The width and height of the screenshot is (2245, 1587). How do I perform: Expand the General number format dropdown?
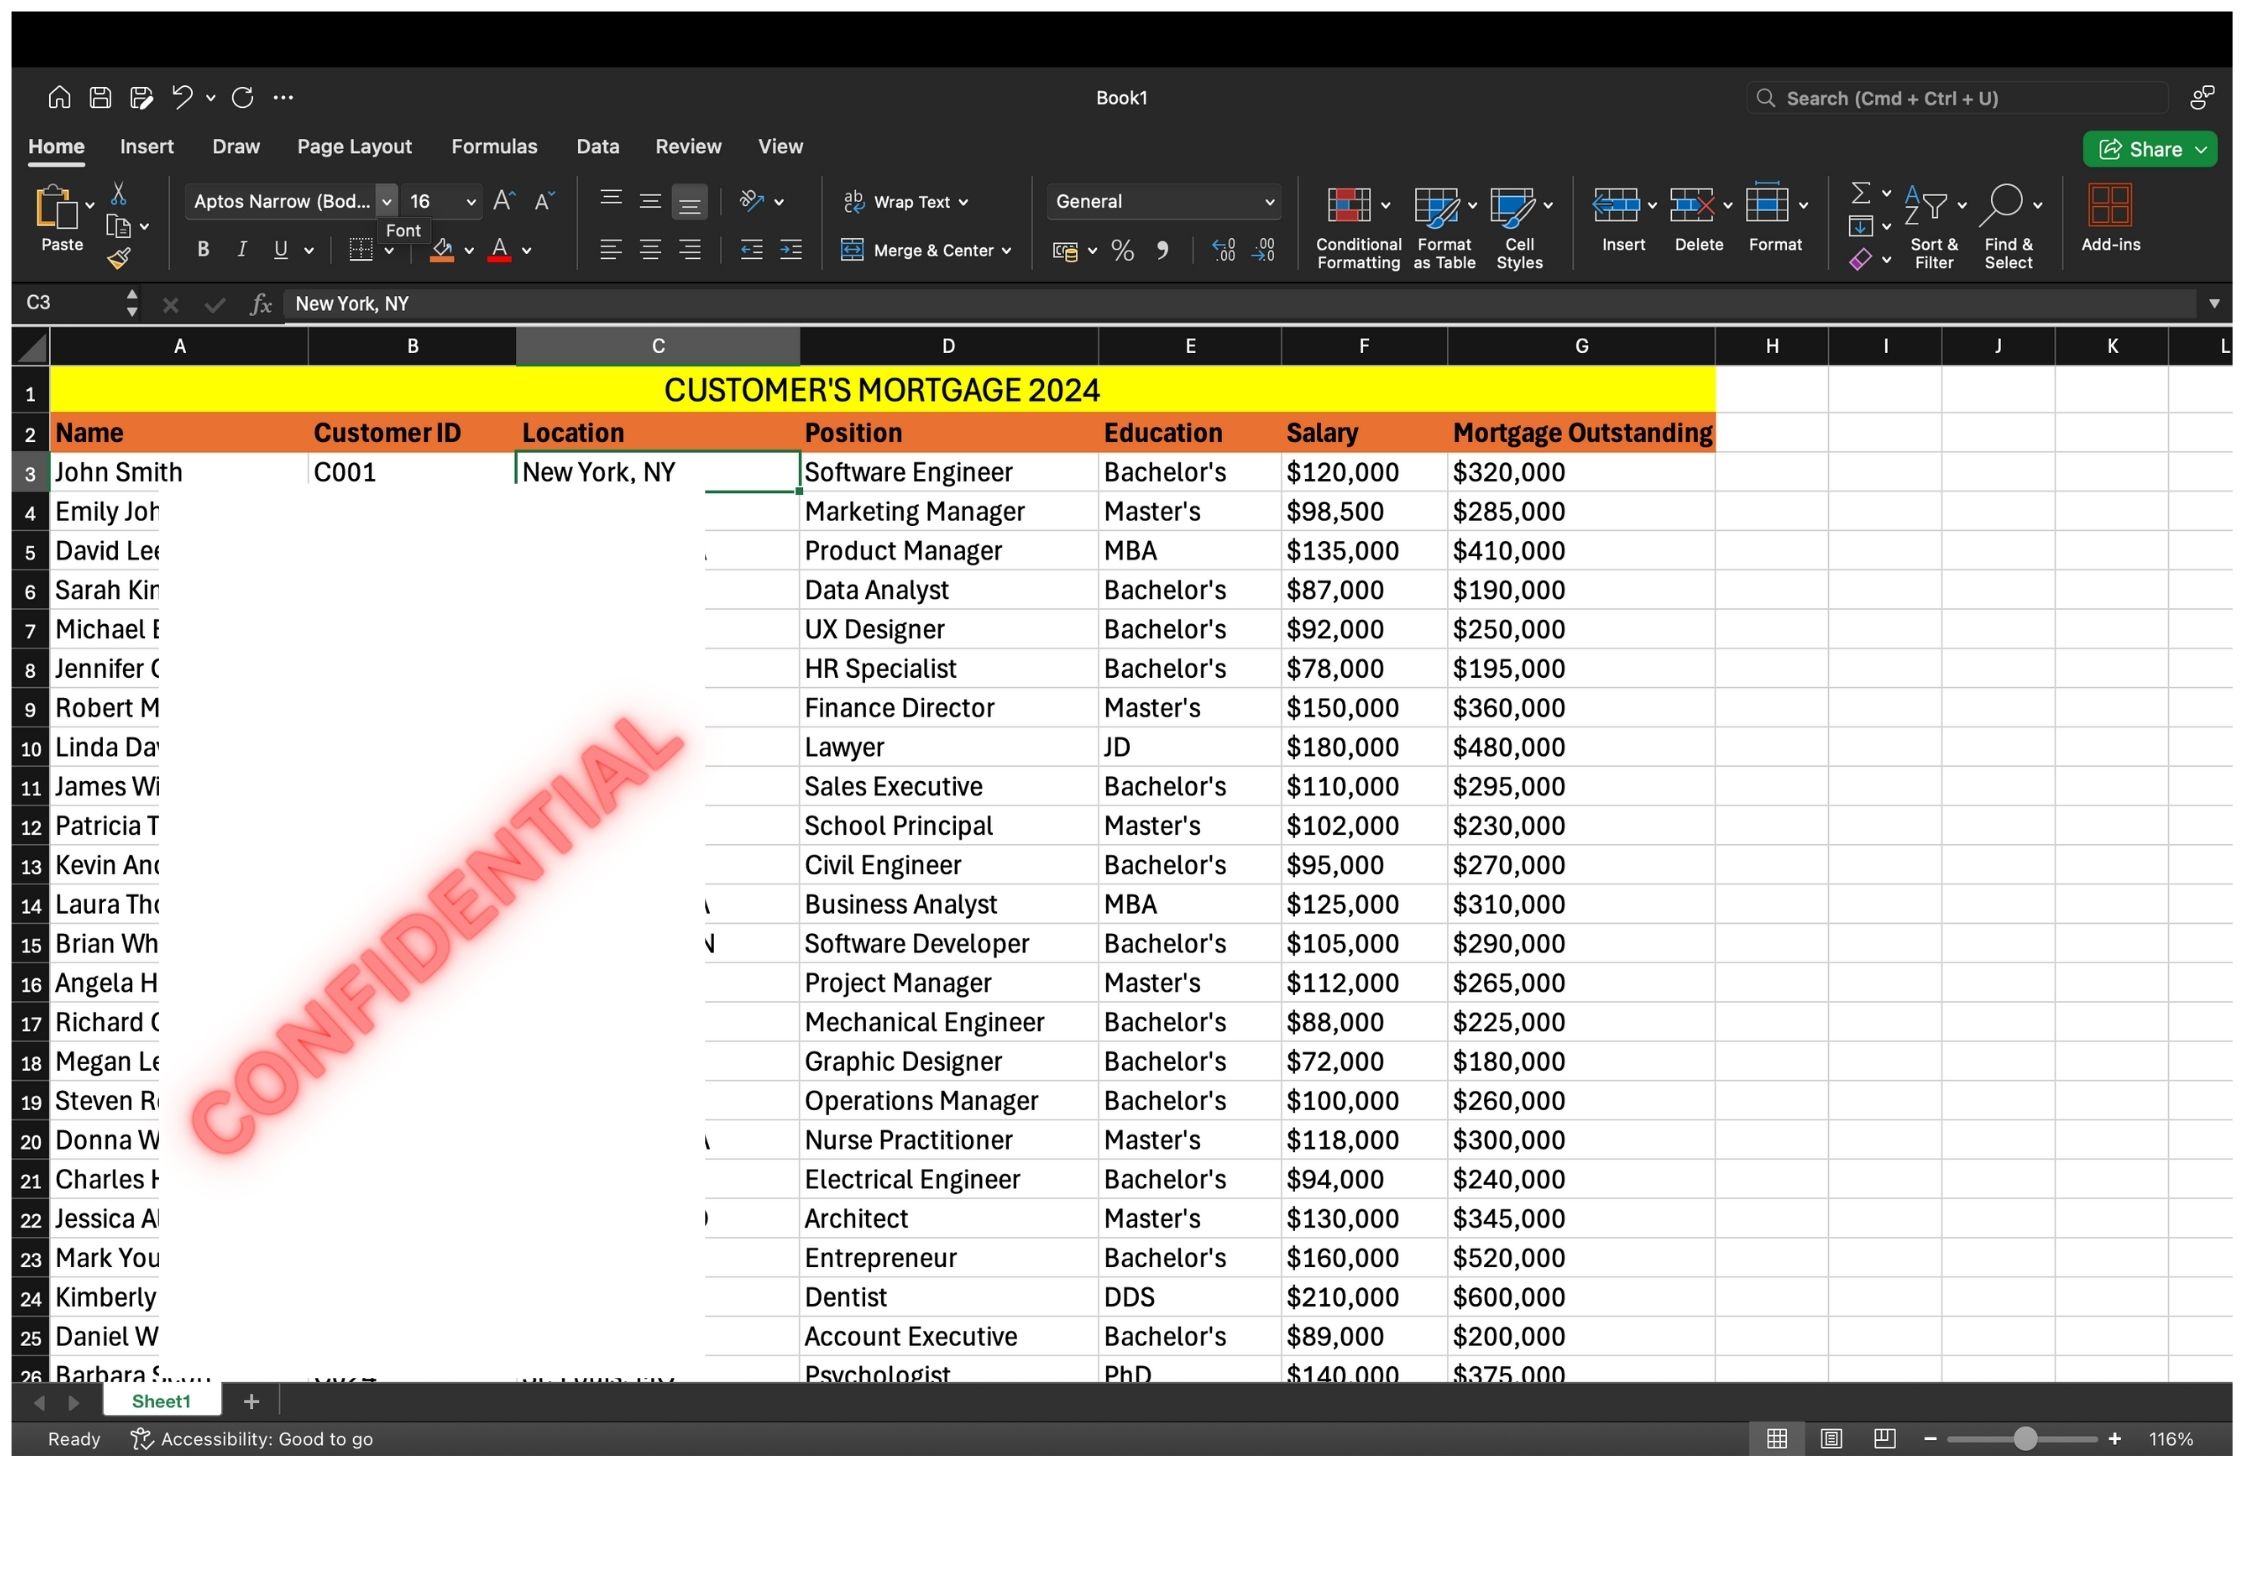click(x=1269, y=201)
